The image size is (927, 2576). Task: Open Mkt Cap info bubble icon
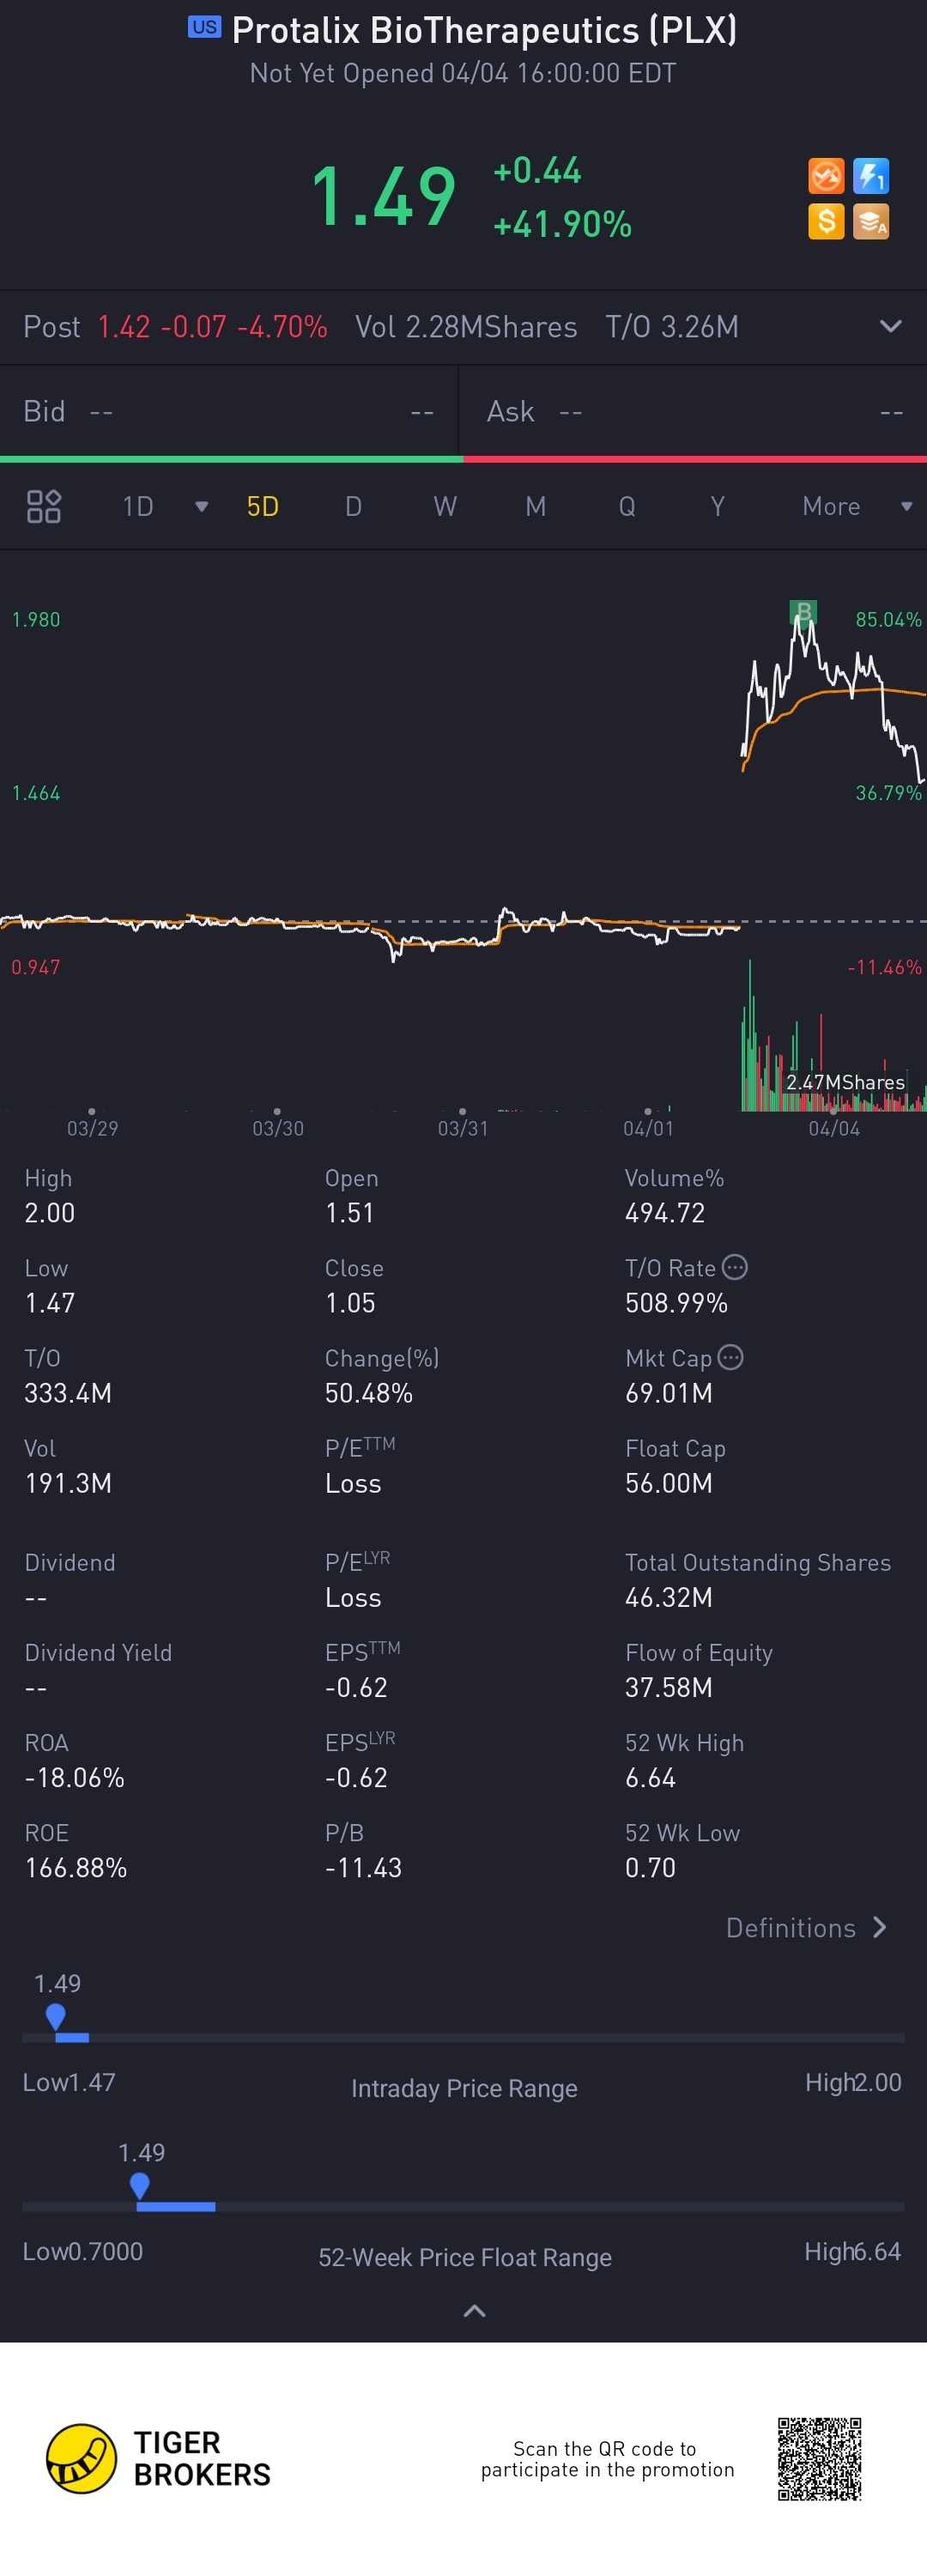coord(731,1357)
